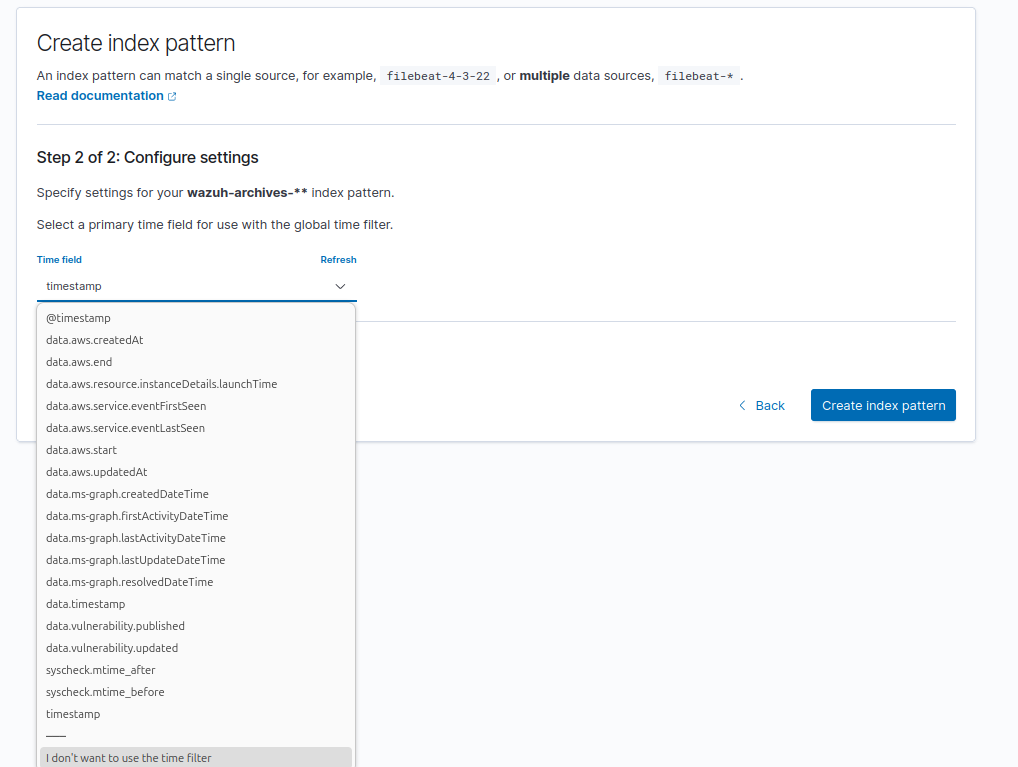
Task: Click the Refresh link above the dropdown
Action: pos(338,260)
